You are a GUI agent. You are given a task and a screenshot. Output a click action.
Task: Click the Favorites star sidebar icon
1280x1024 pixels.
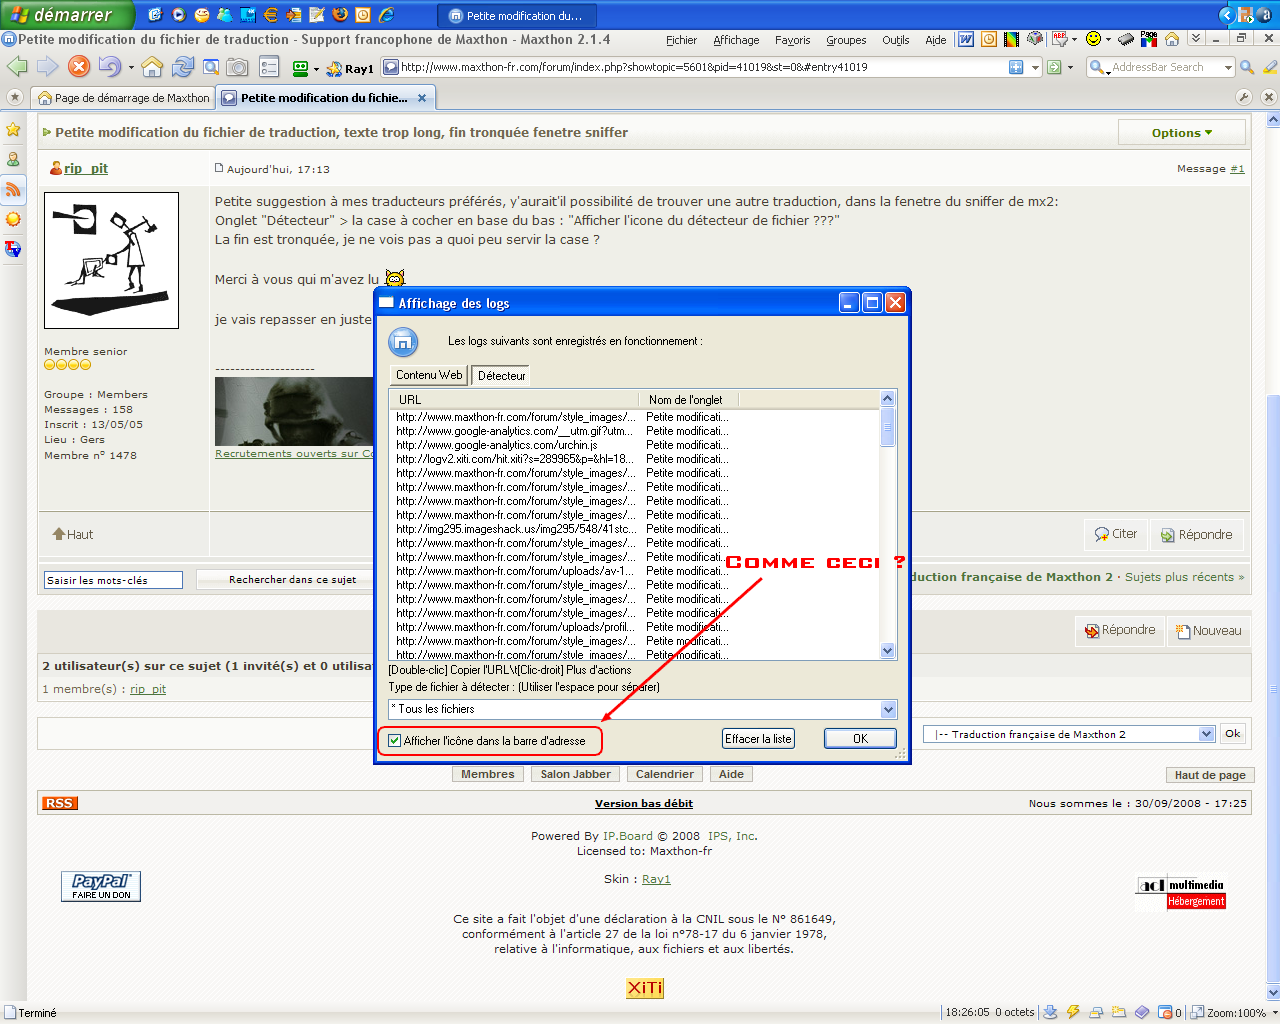point(13,129)
